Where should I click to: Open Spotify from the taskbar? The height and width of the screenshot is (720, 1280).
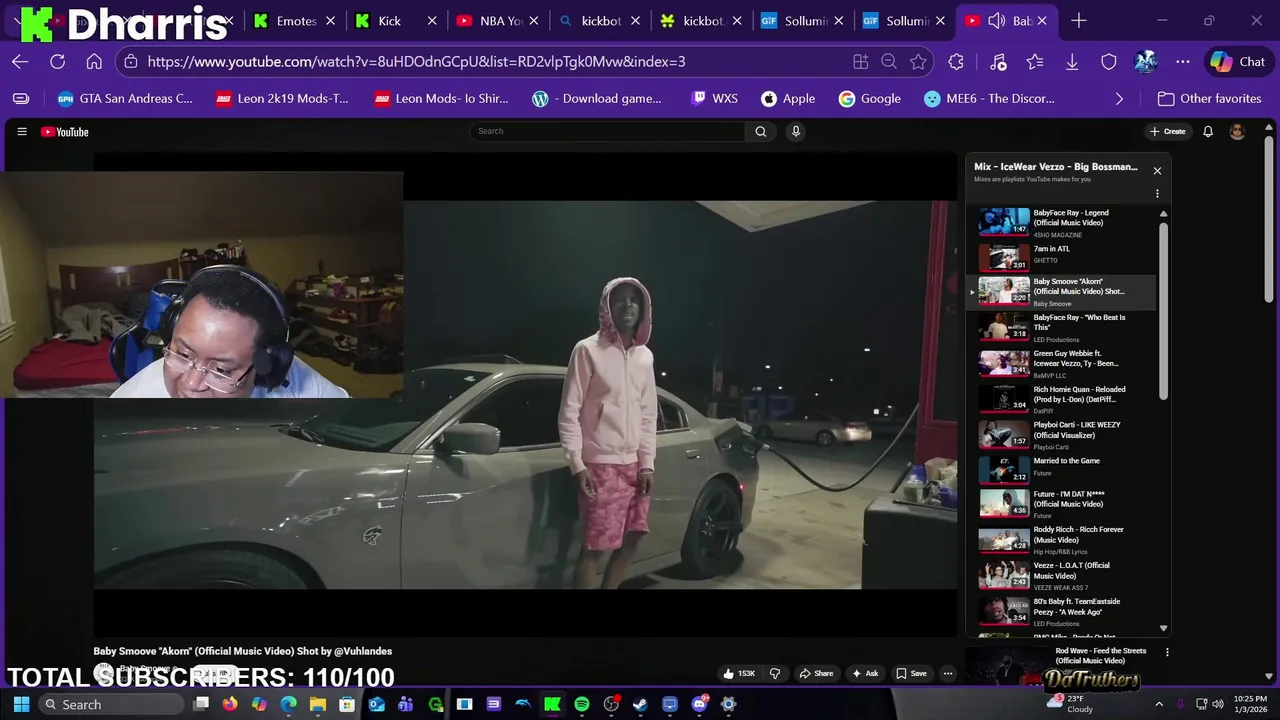(581, 704)
